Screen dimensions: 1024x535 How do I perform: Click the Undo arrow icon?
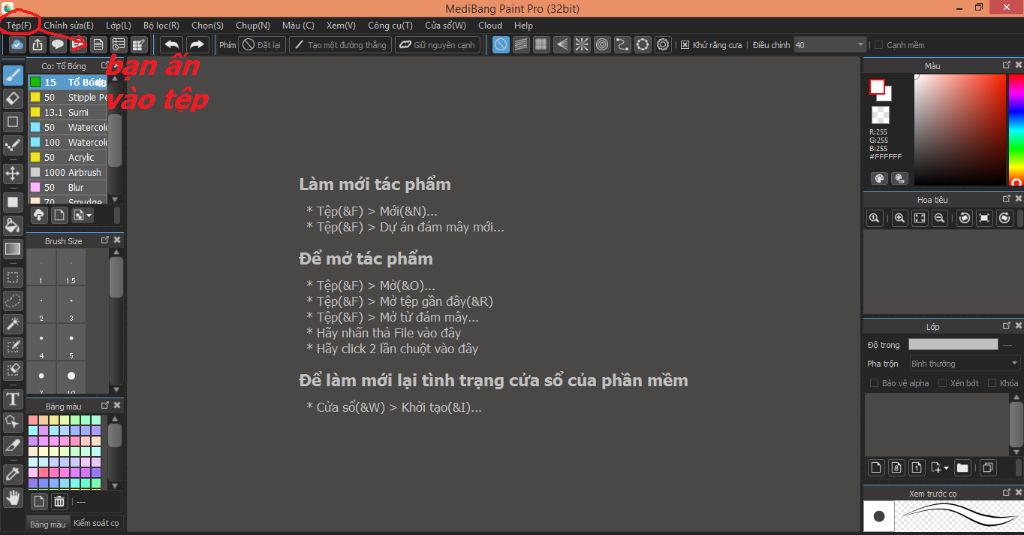(x=172, y=44)
